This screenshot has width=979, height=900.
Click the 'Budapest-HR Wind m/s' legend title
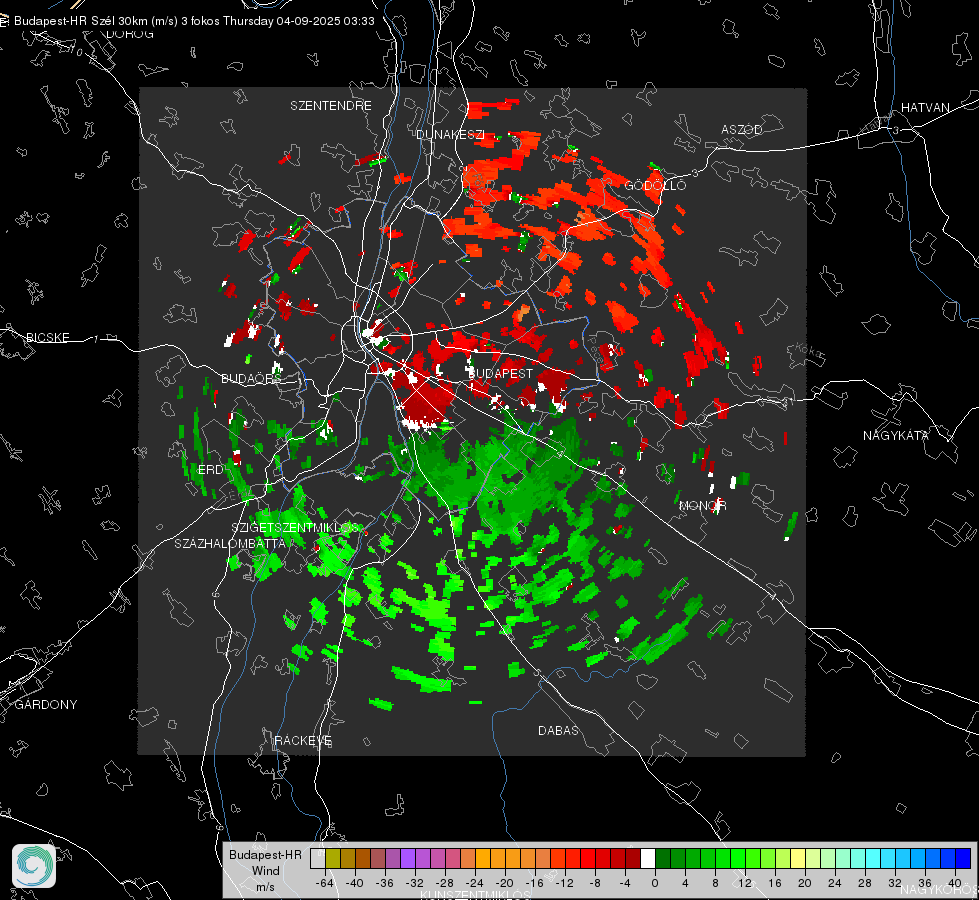click(265, 871)
